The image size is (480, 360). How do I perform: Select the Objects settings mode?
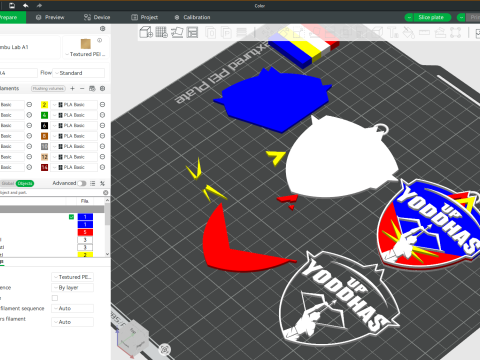25,183
